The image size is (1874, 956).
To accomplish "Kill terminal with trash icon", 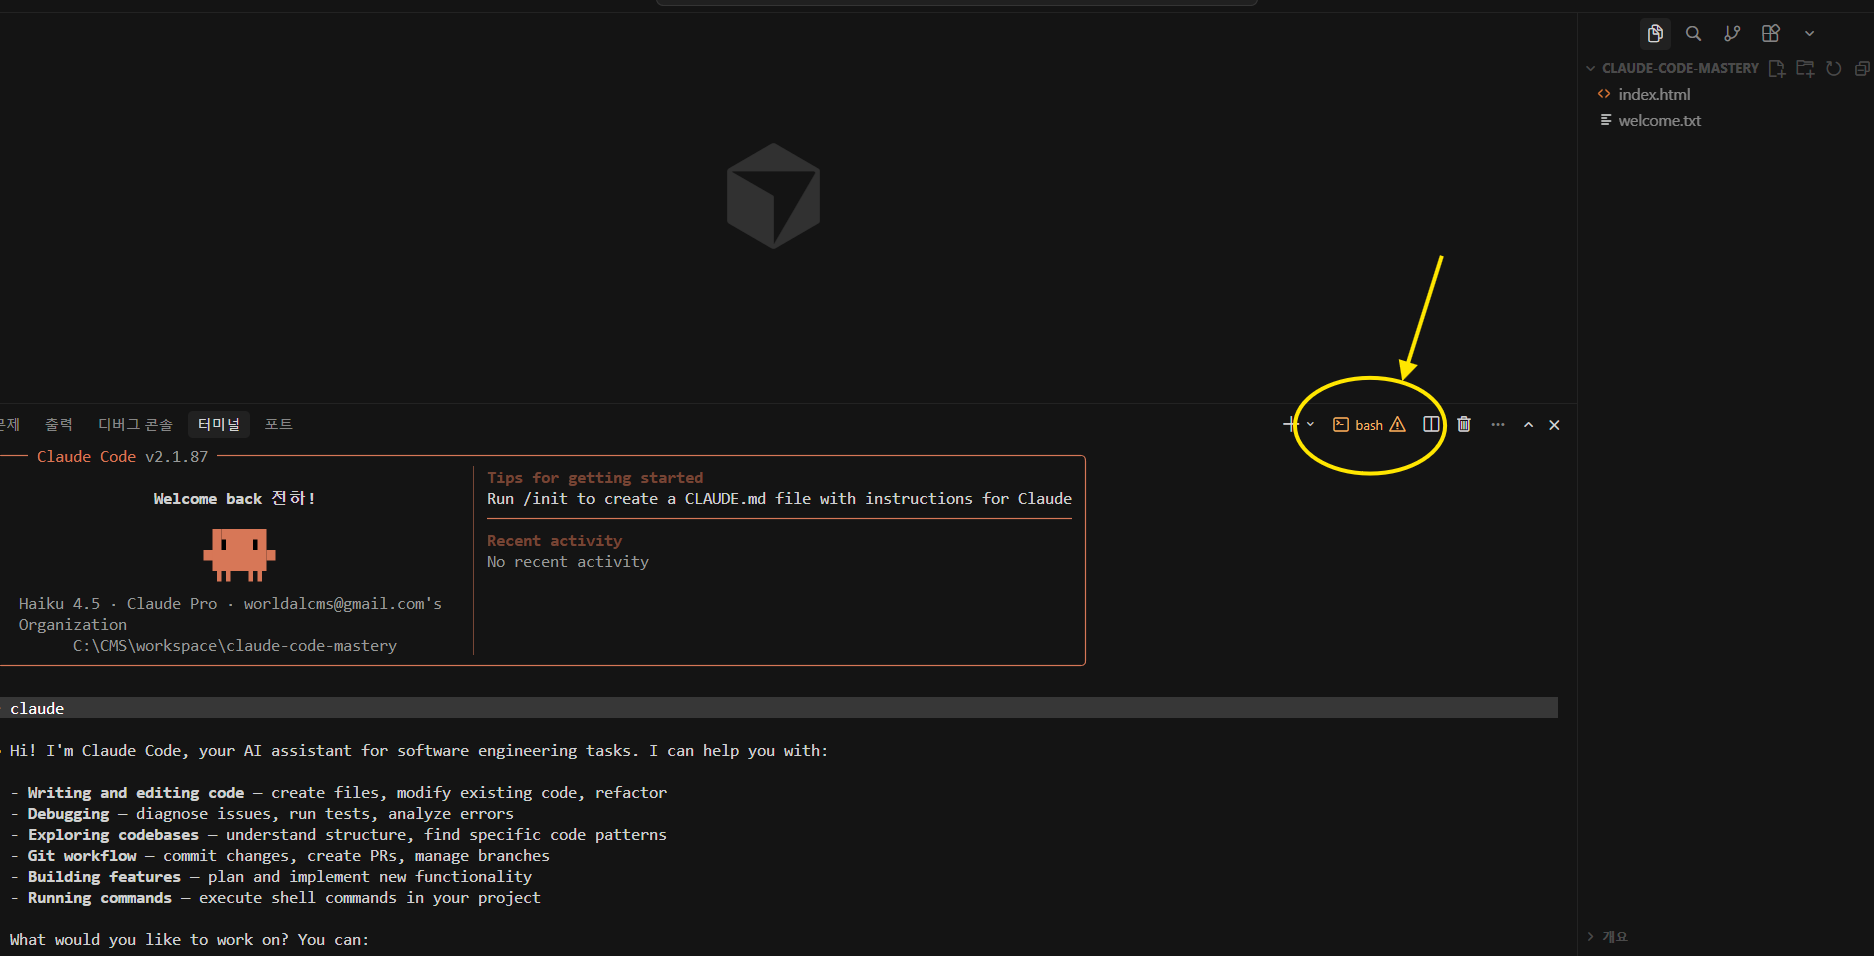I will pyautogui.click(x=1464, y=425).
